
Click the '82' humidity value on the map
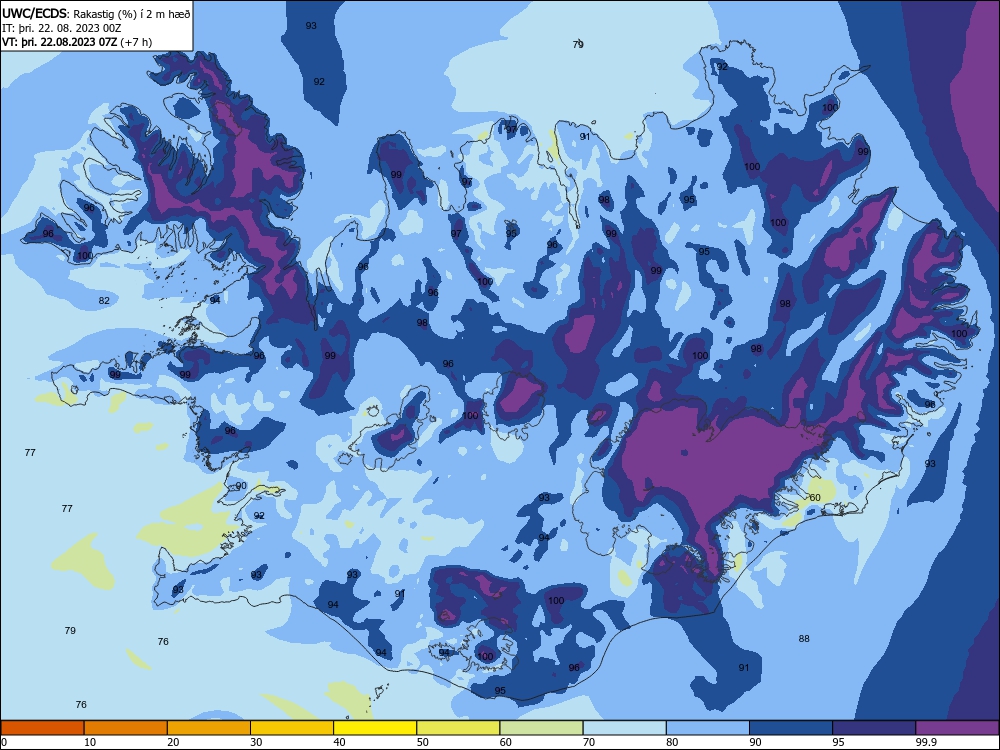point(104,300)
